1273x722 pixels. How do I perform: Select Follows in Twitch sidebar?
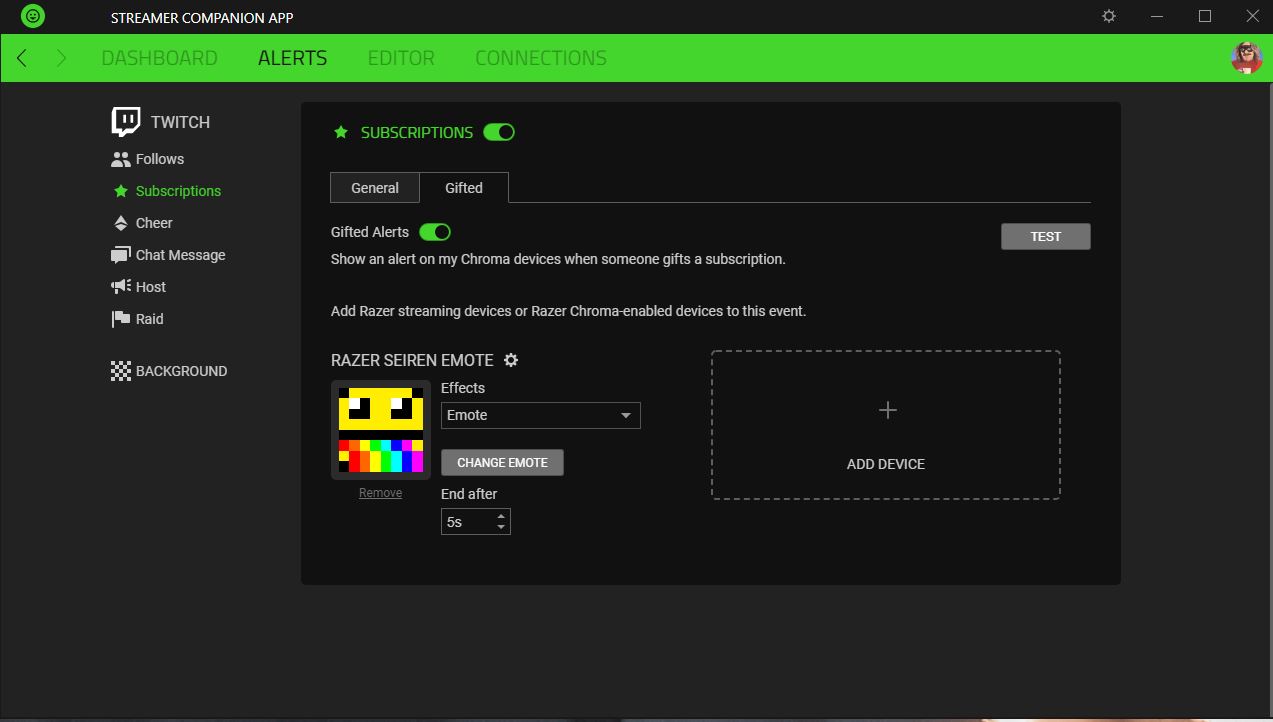point(160,159)
